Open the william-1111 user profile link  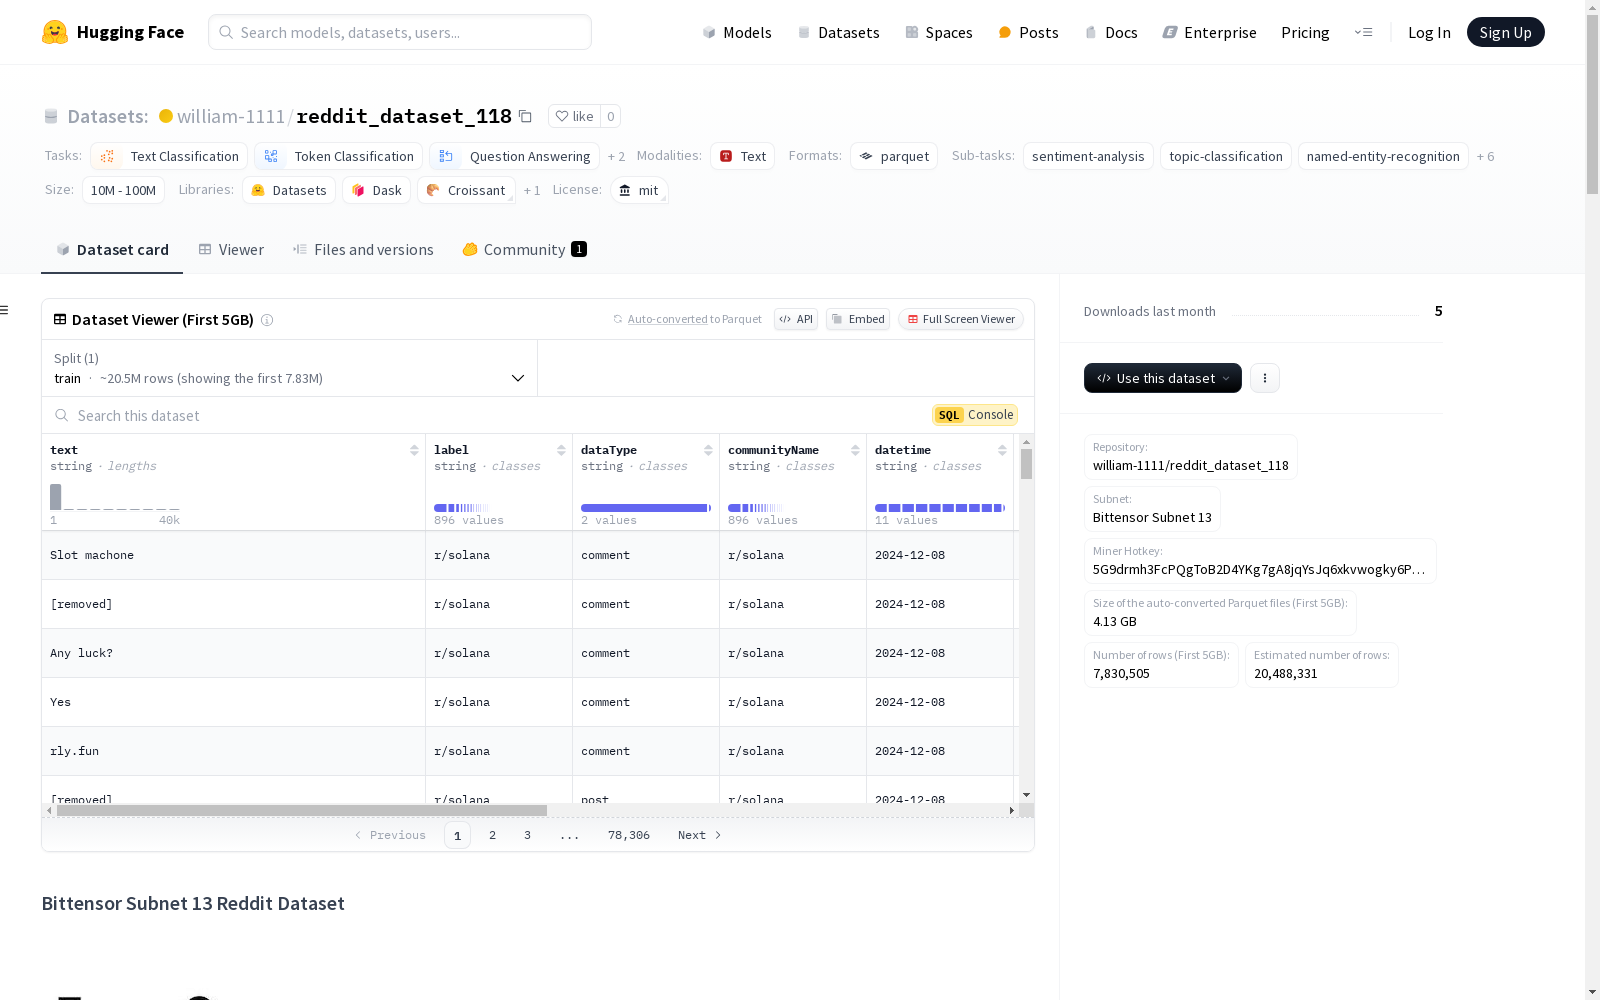[231, 116]
